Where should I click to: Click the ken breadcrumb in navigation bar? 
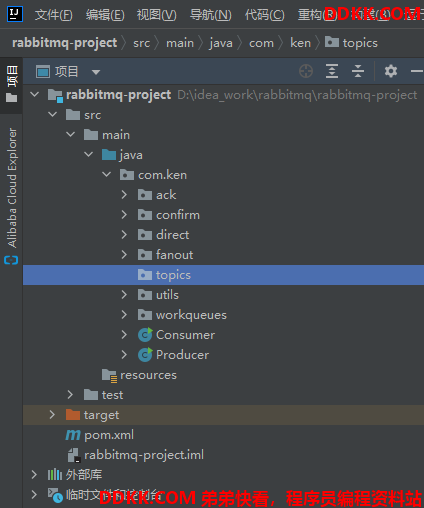tap(300, 43)
